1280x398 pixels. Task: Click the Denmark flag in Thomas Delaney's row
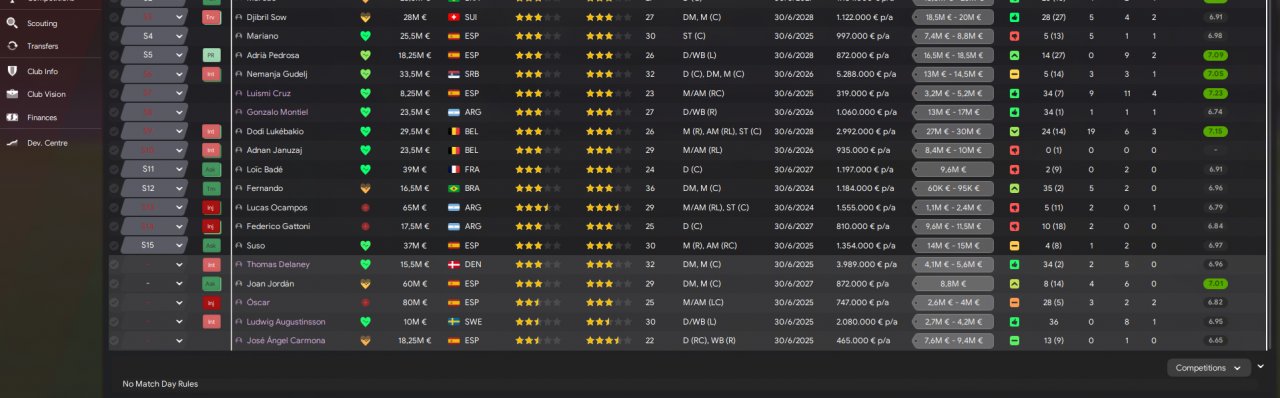(454, 264)
